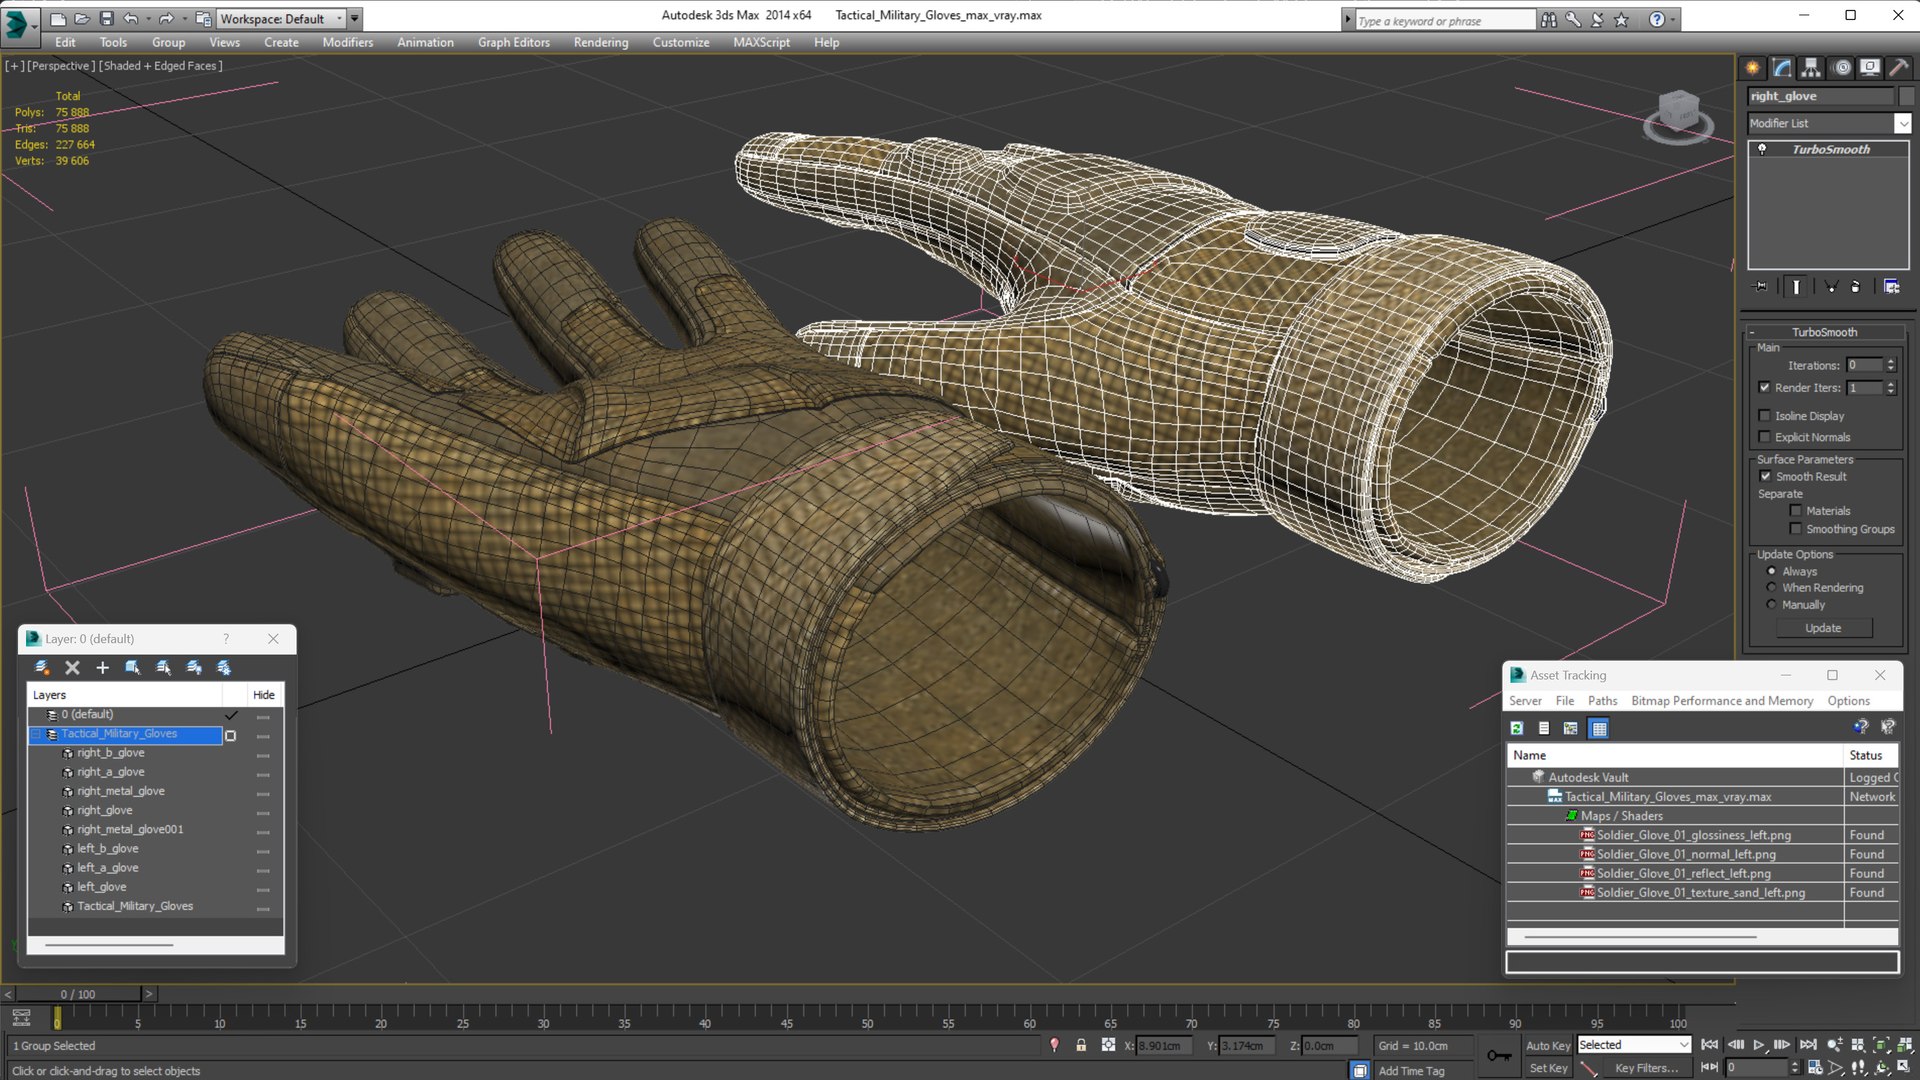
Task: Click Configure Modifier Sets icon
Action: click(x=1891, y=287)
